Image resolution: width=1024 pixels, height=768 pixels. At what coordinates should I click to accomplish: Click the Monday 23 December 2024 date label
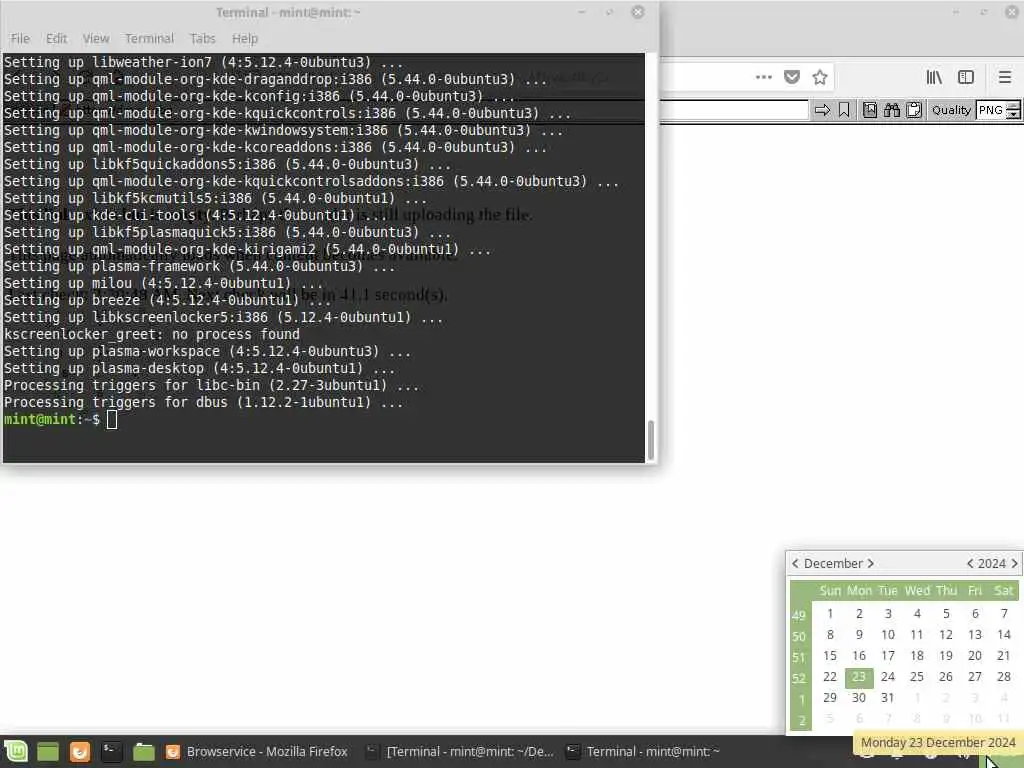point(938,743)
